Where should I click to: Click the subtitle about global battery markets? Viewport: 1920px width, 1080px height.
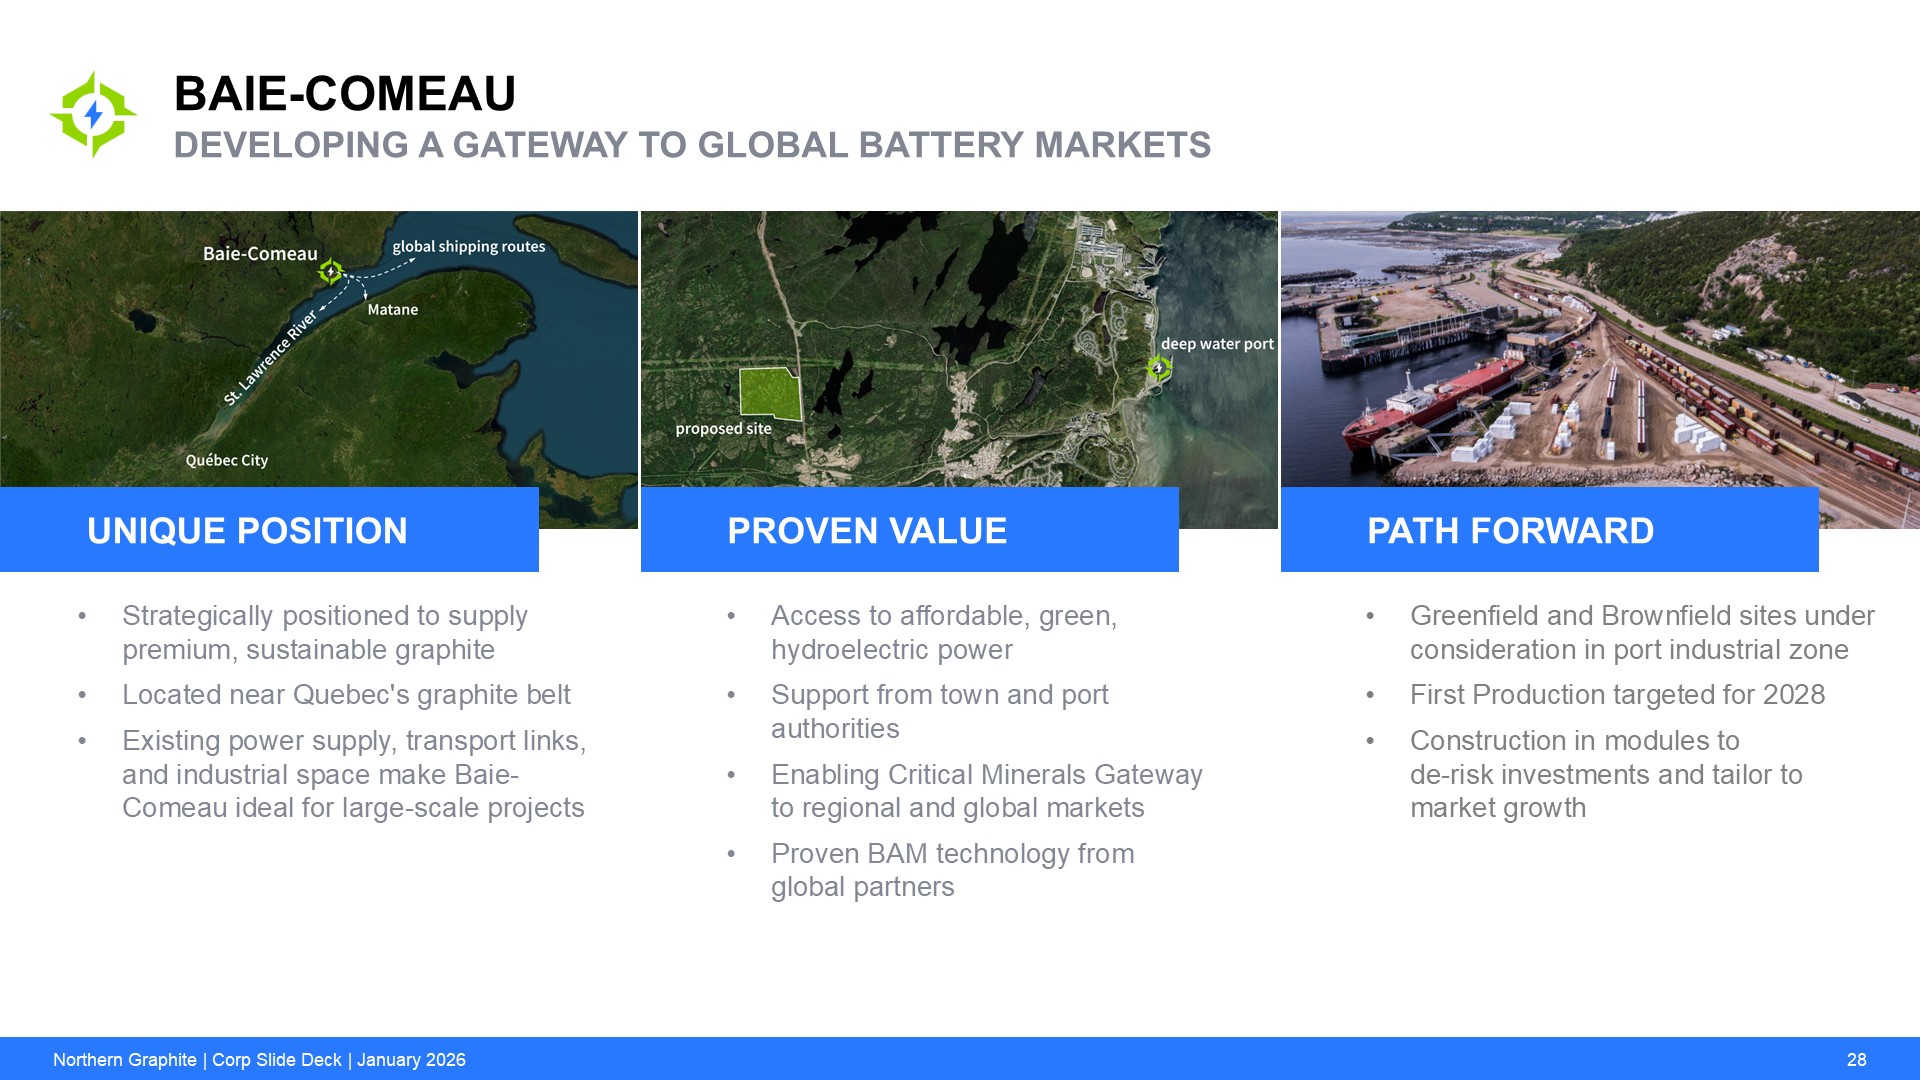coord(692,145)
